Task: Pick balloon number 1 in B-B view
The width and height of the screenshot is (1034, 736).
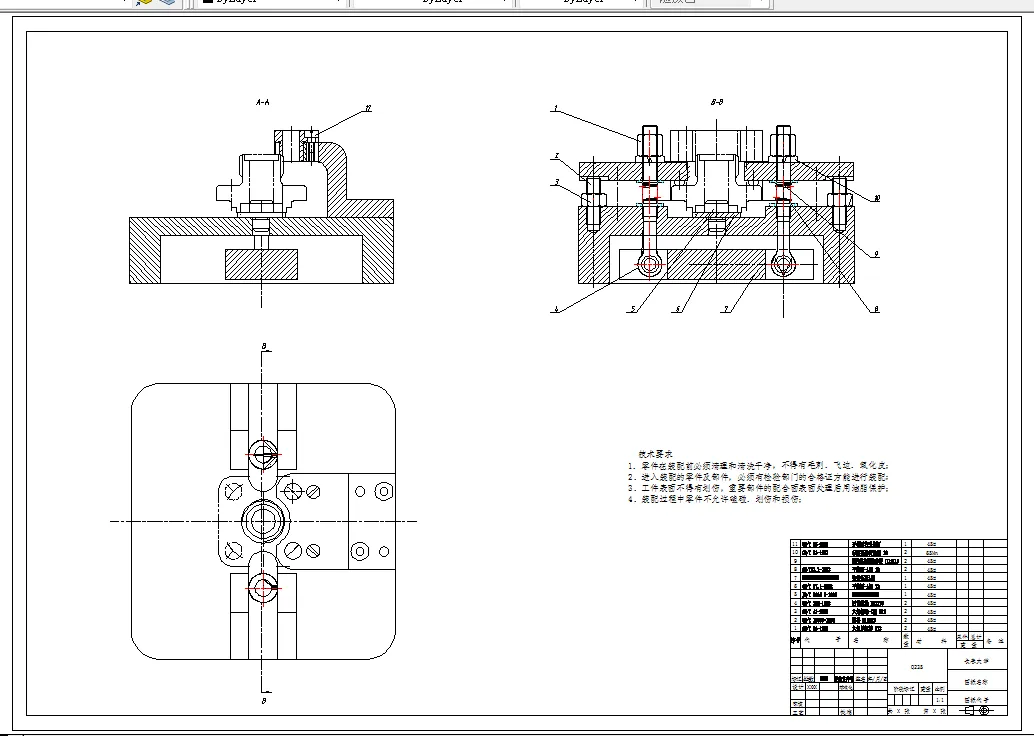Action: [556, 108]
